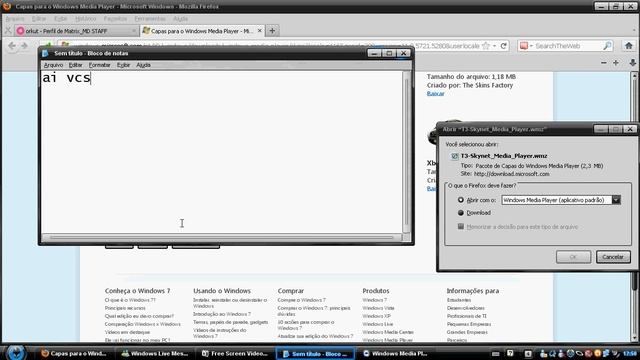Open Compre o Windows 7 link
The width and height of the screenshot is (640, 360).
[x=302, y=300]
